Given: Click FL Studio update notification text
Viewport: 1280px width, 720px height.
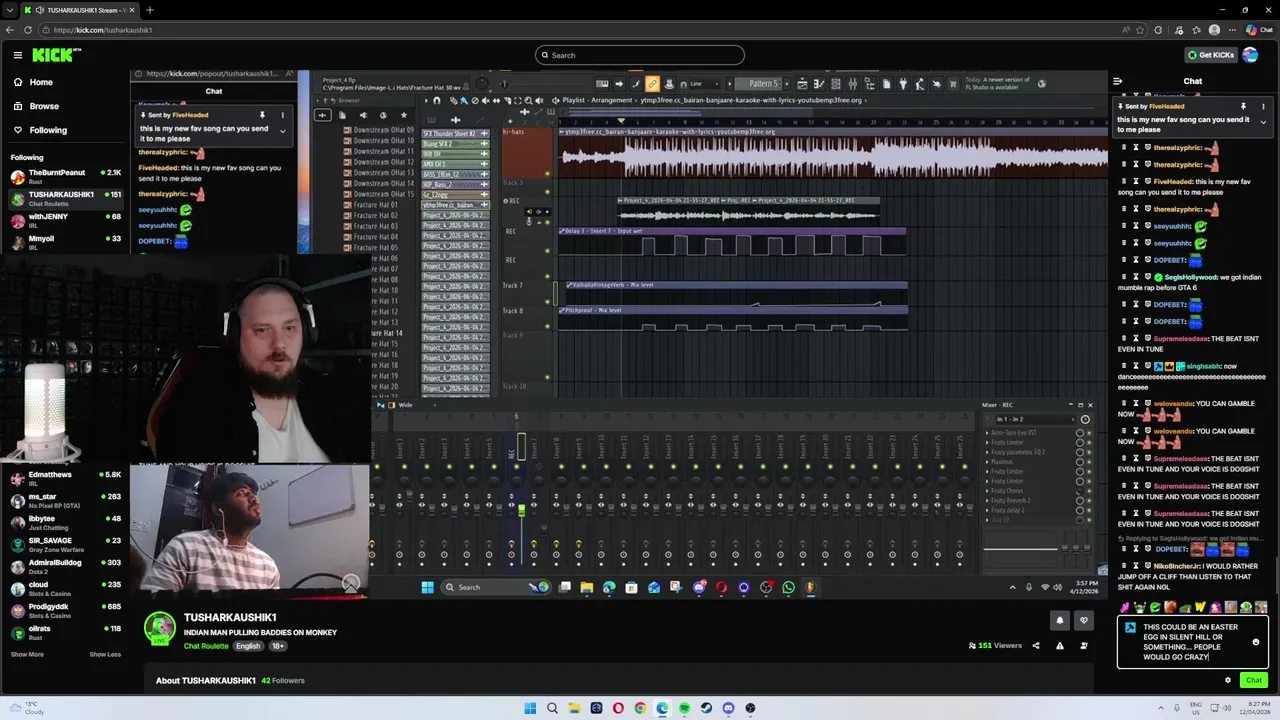Looking at the screenshot, I should [x=998, y=83].
